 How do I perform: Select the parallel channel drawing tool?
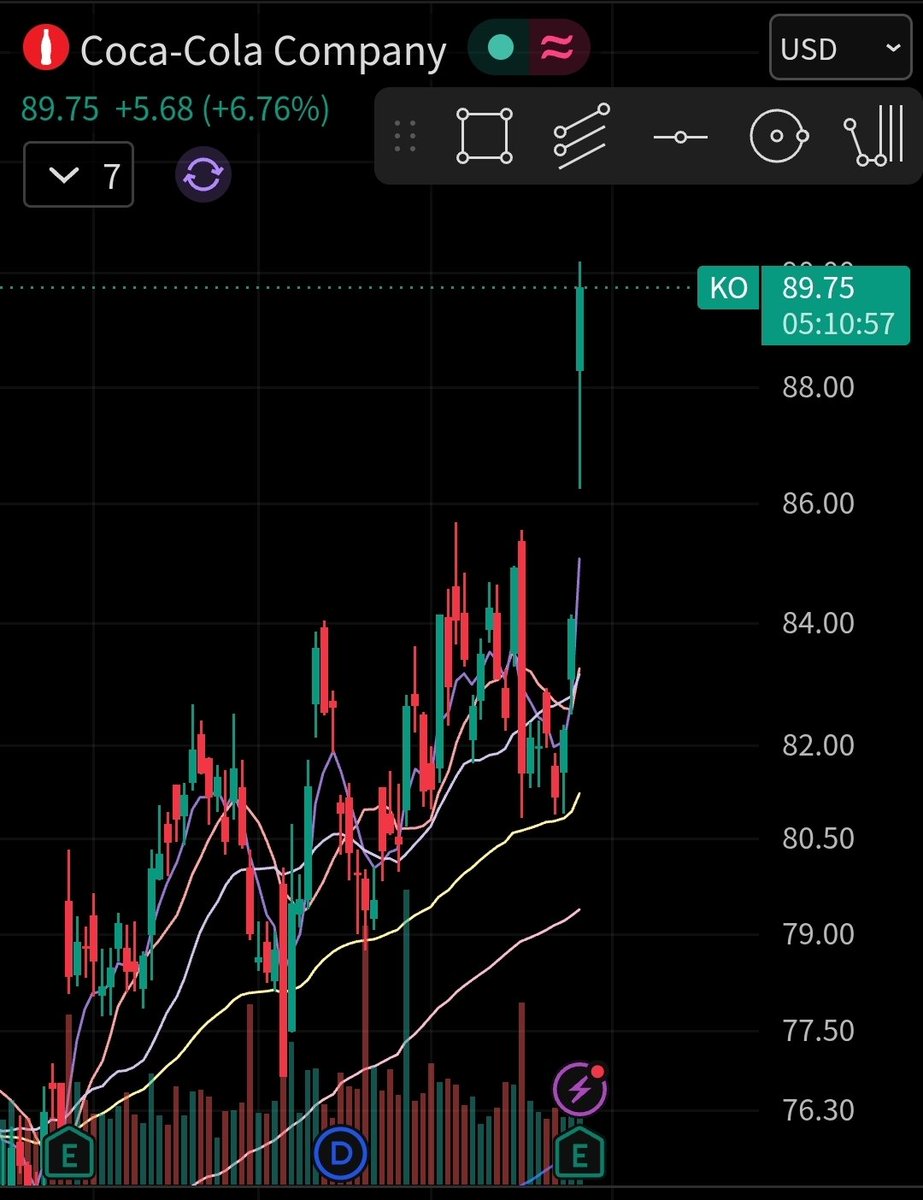(x=581, y=136)
